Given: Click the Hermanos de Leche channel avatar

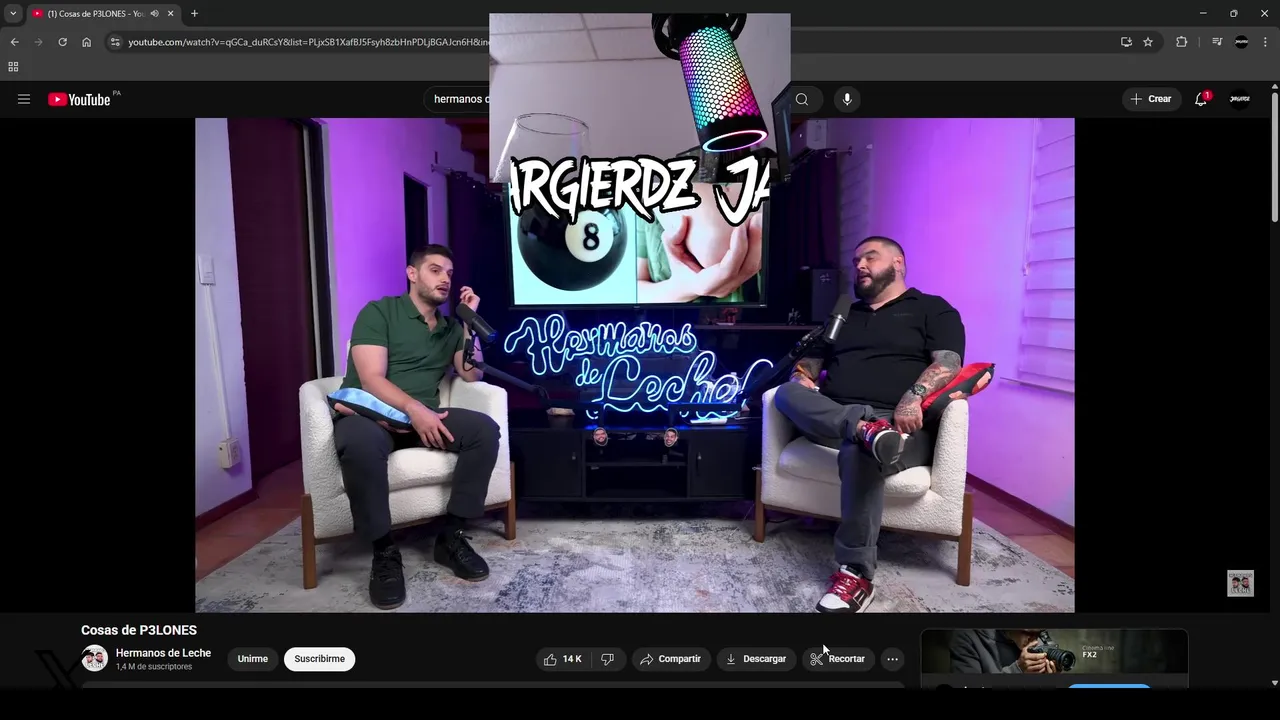Looking at the screenshot, I should (94, 658).
